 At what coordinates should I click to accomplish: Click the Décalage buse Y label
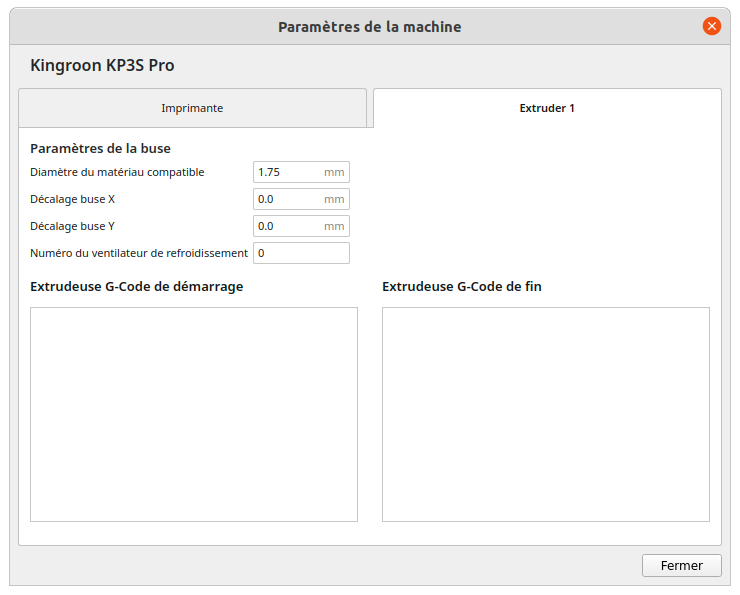coord(73,226)
